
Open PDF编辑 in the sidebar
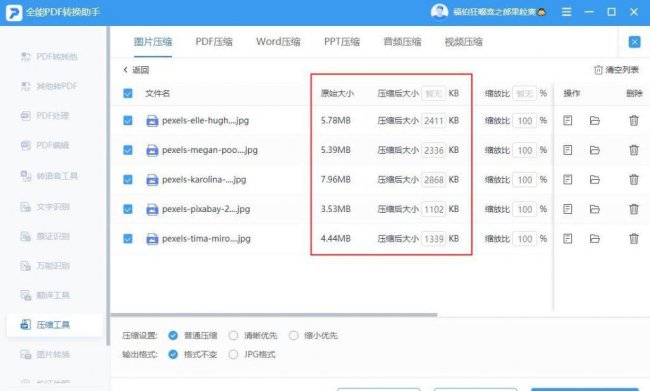click(x=45, y=145)
